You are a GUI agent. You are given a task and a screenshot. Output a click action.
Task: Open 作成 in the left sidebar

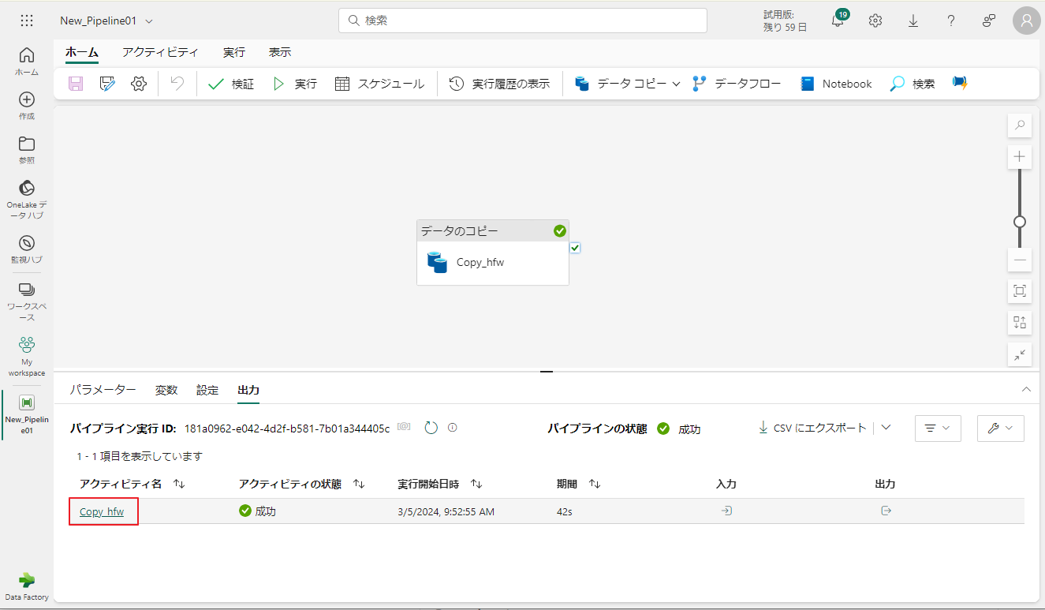27,106
